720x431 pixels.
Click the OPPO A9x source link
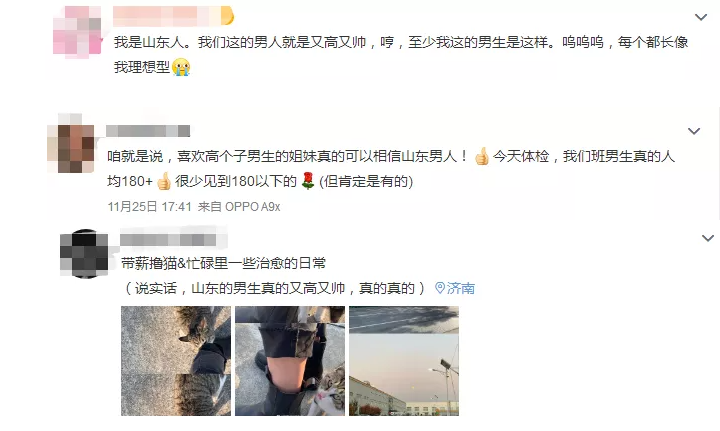tap(253, 207)
